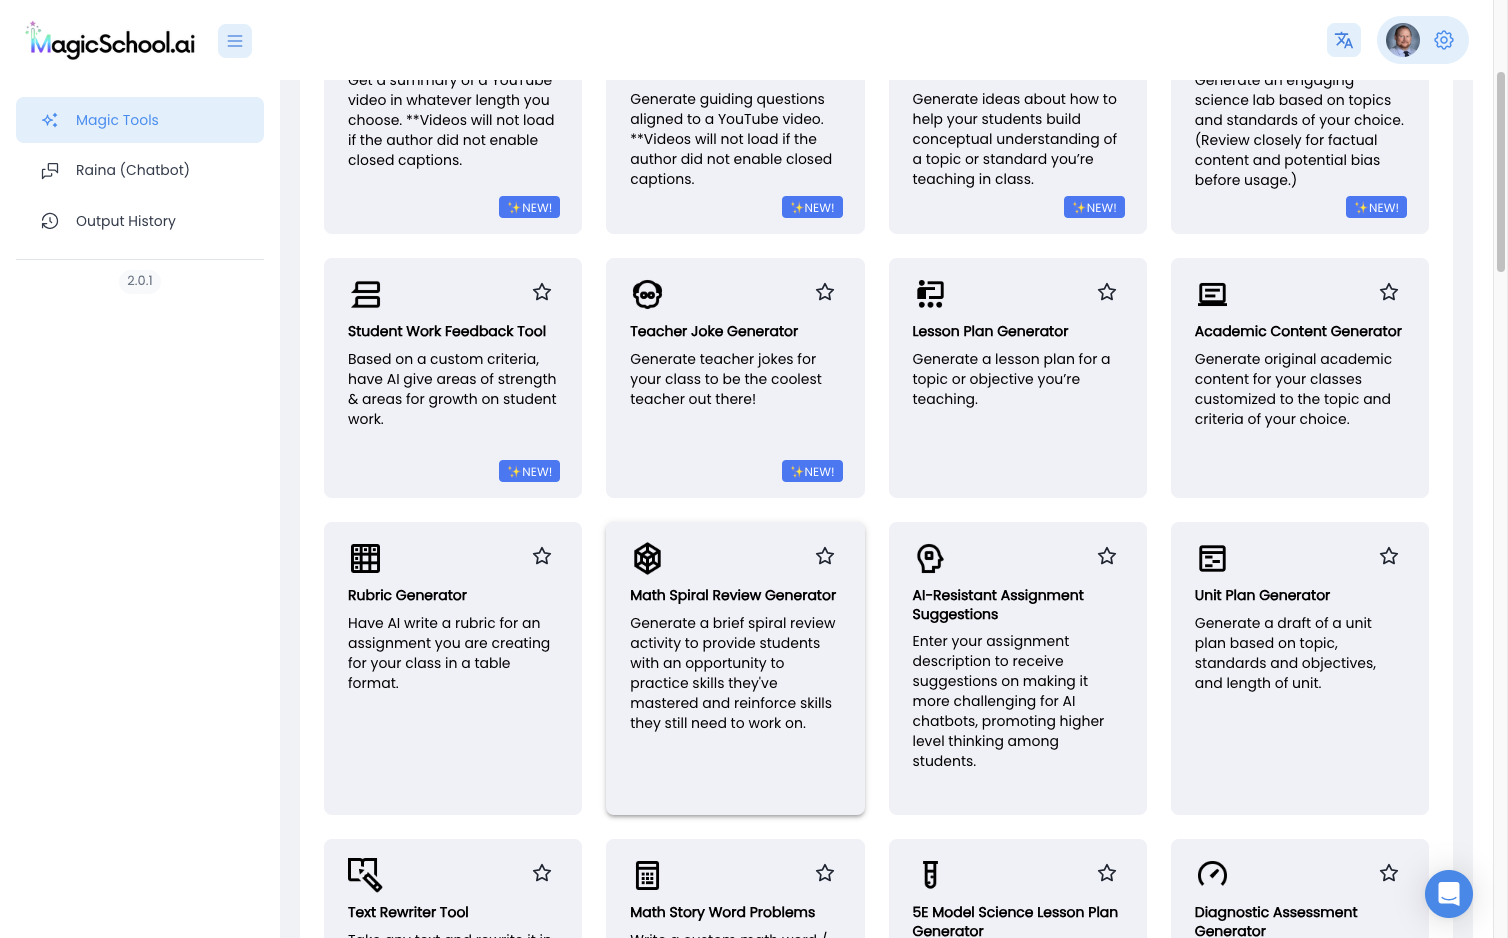
Task: Favorite the AI-Resistant Assignment Suggestions tool
Action: (x=1107, y=556)
